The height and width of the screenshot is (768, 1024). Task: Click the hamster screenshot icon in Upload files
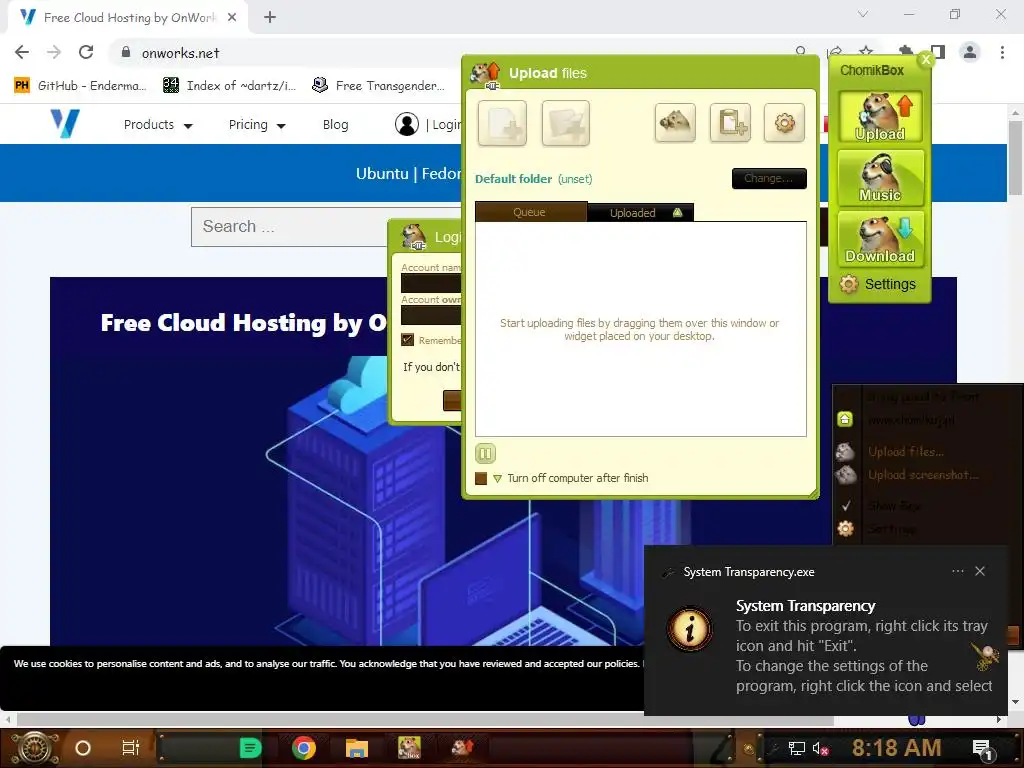click(x=675, y=122)
